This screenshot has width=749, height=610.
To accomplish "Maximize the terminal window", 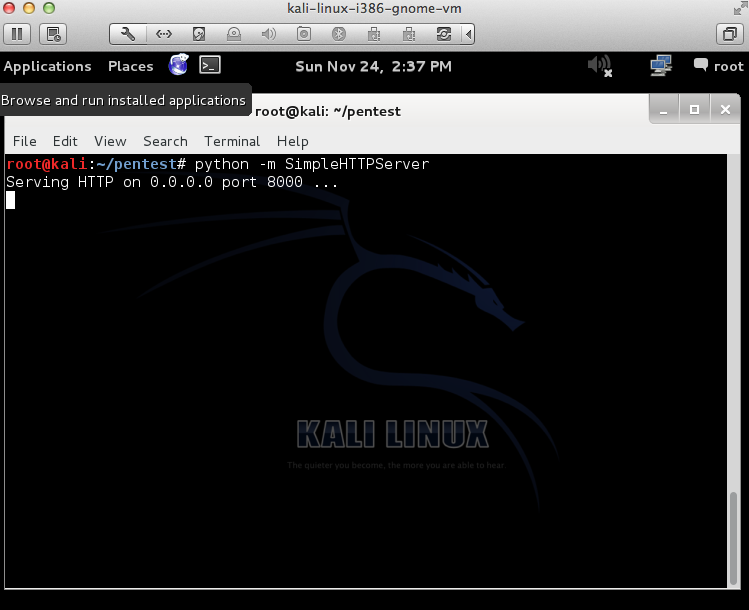I will (x=695, y=110).
